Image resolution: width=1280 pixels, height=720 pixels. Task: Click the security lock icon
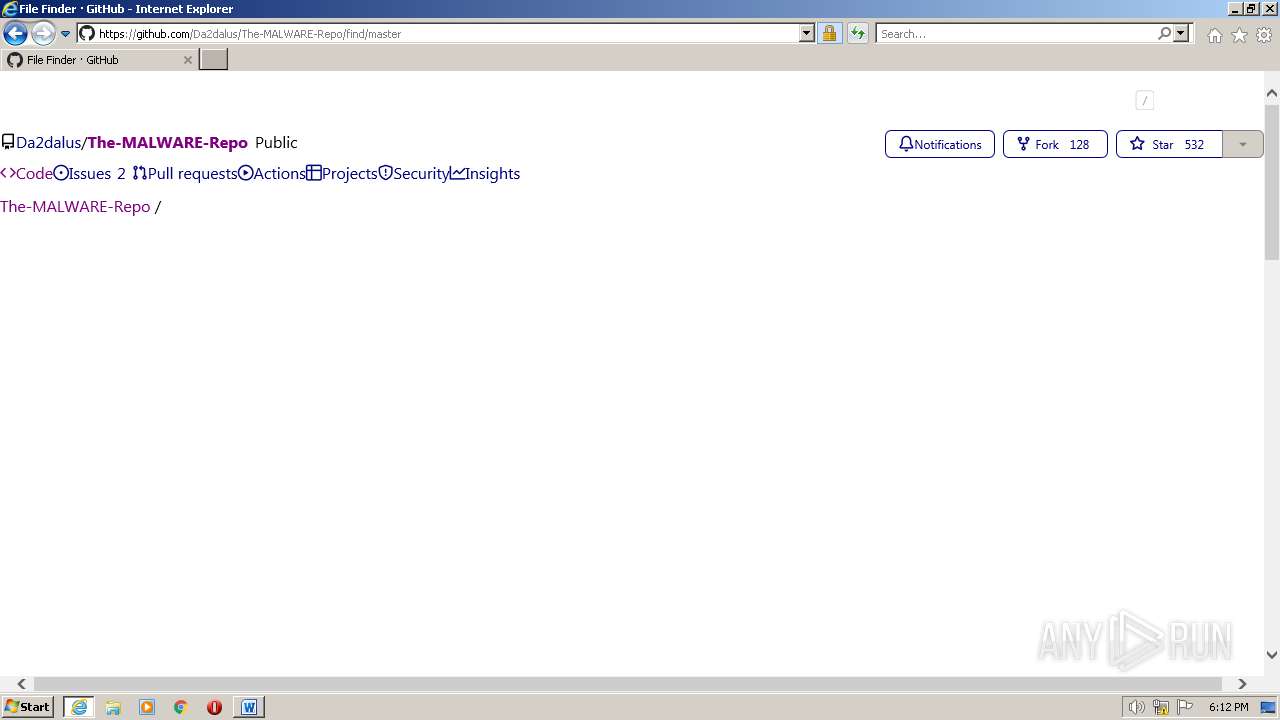coord(829,33)
